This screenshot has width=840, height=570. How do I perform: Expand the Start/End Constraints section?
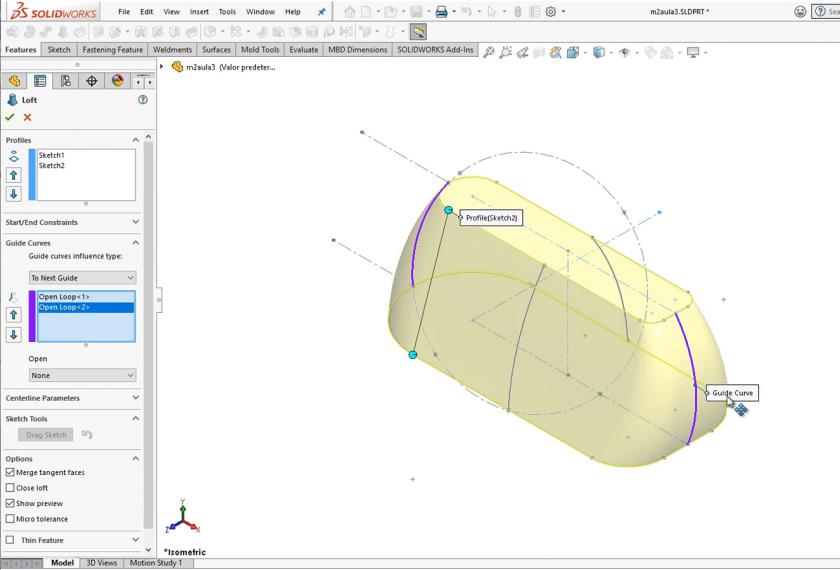pyautogui.click(x=70, y=222)
